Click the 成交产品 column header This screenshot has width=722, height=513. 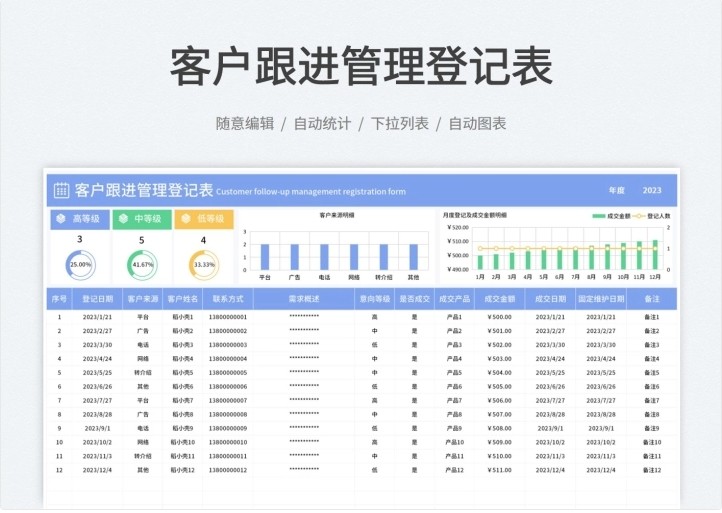454,299
